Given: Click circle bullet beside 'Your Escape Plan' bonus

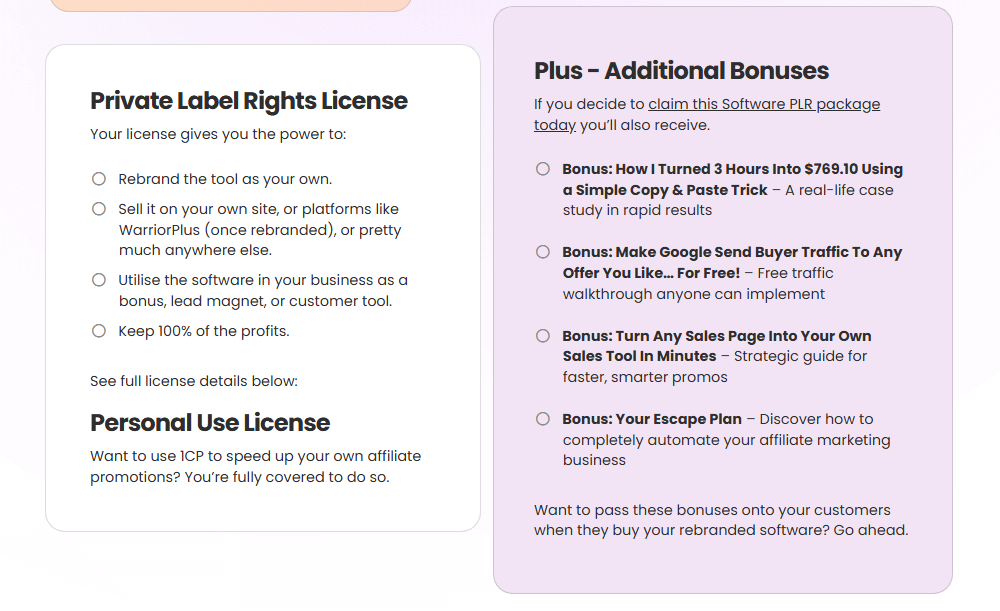Looking at the screenshot, I should (x=543, y=418).
